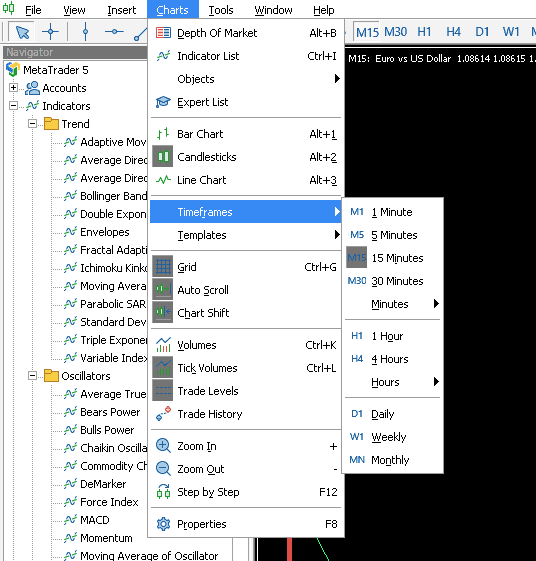The image size is (536, 561).
Task: Switch chart to H1 toolbar timeframe
Action: pos(424,32)
